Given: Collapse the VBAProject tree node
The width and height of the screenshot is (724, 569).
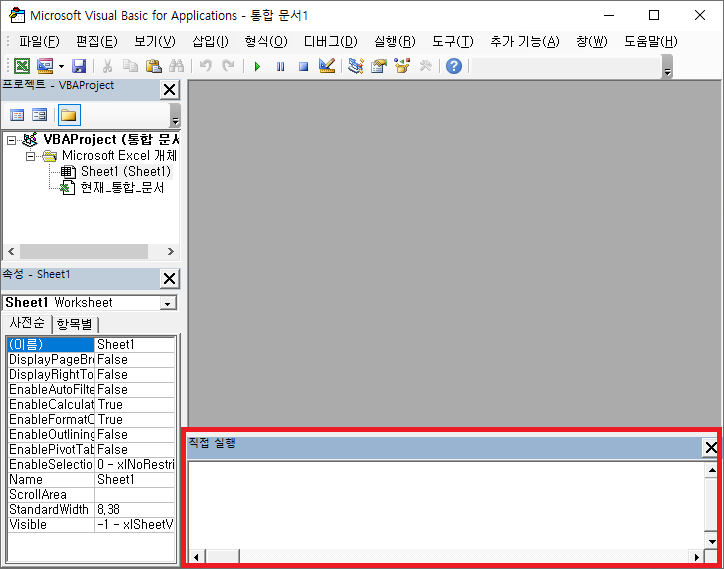Looking at the screenshot, I should 12,140.
